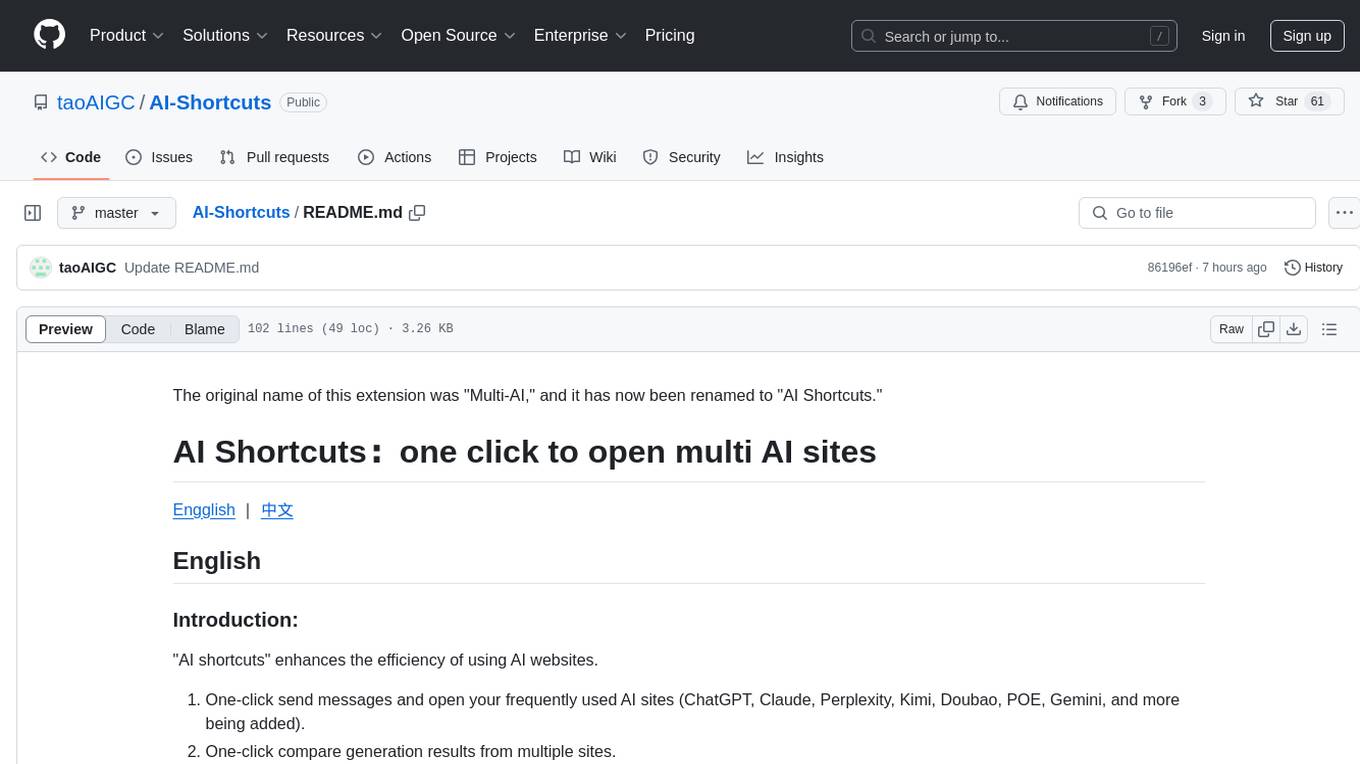
Task: Open the GitHub homepage logo
Action: pyautogui.click(x=49, y=35)
